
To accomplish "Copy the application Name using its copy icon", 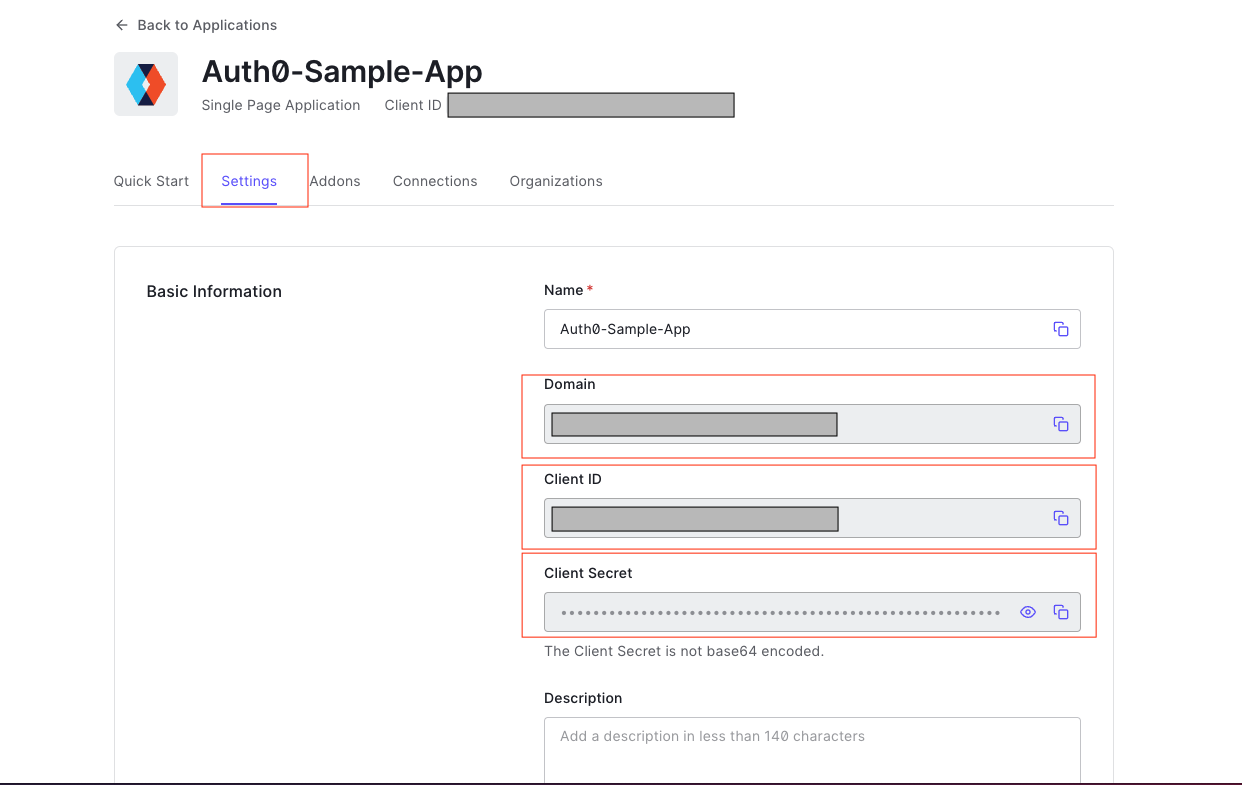I will click(1060, 329).
